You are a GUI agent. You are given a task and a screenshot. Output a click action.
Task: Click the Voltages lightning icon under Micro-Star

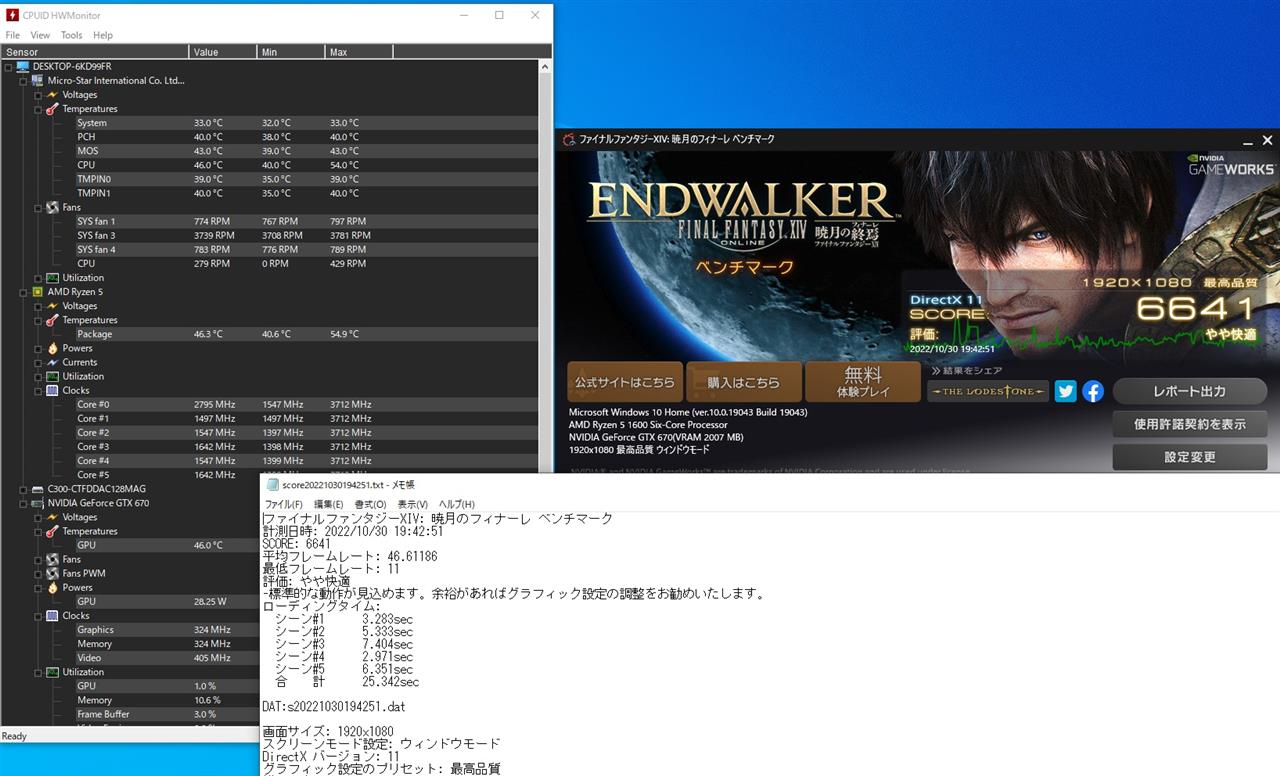point(53,94)
